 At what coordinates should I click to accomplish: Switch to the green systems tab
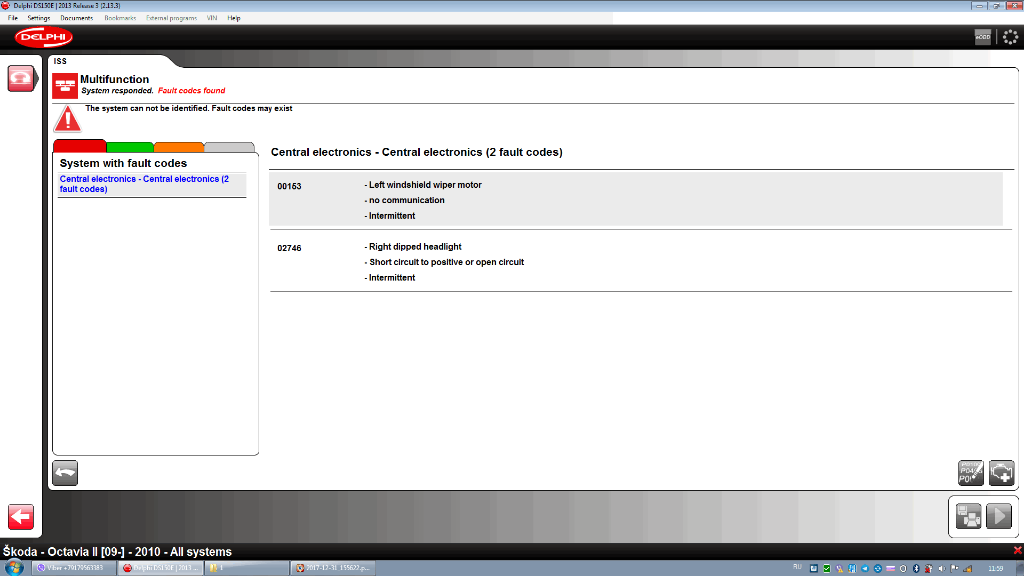pos(130,147)
